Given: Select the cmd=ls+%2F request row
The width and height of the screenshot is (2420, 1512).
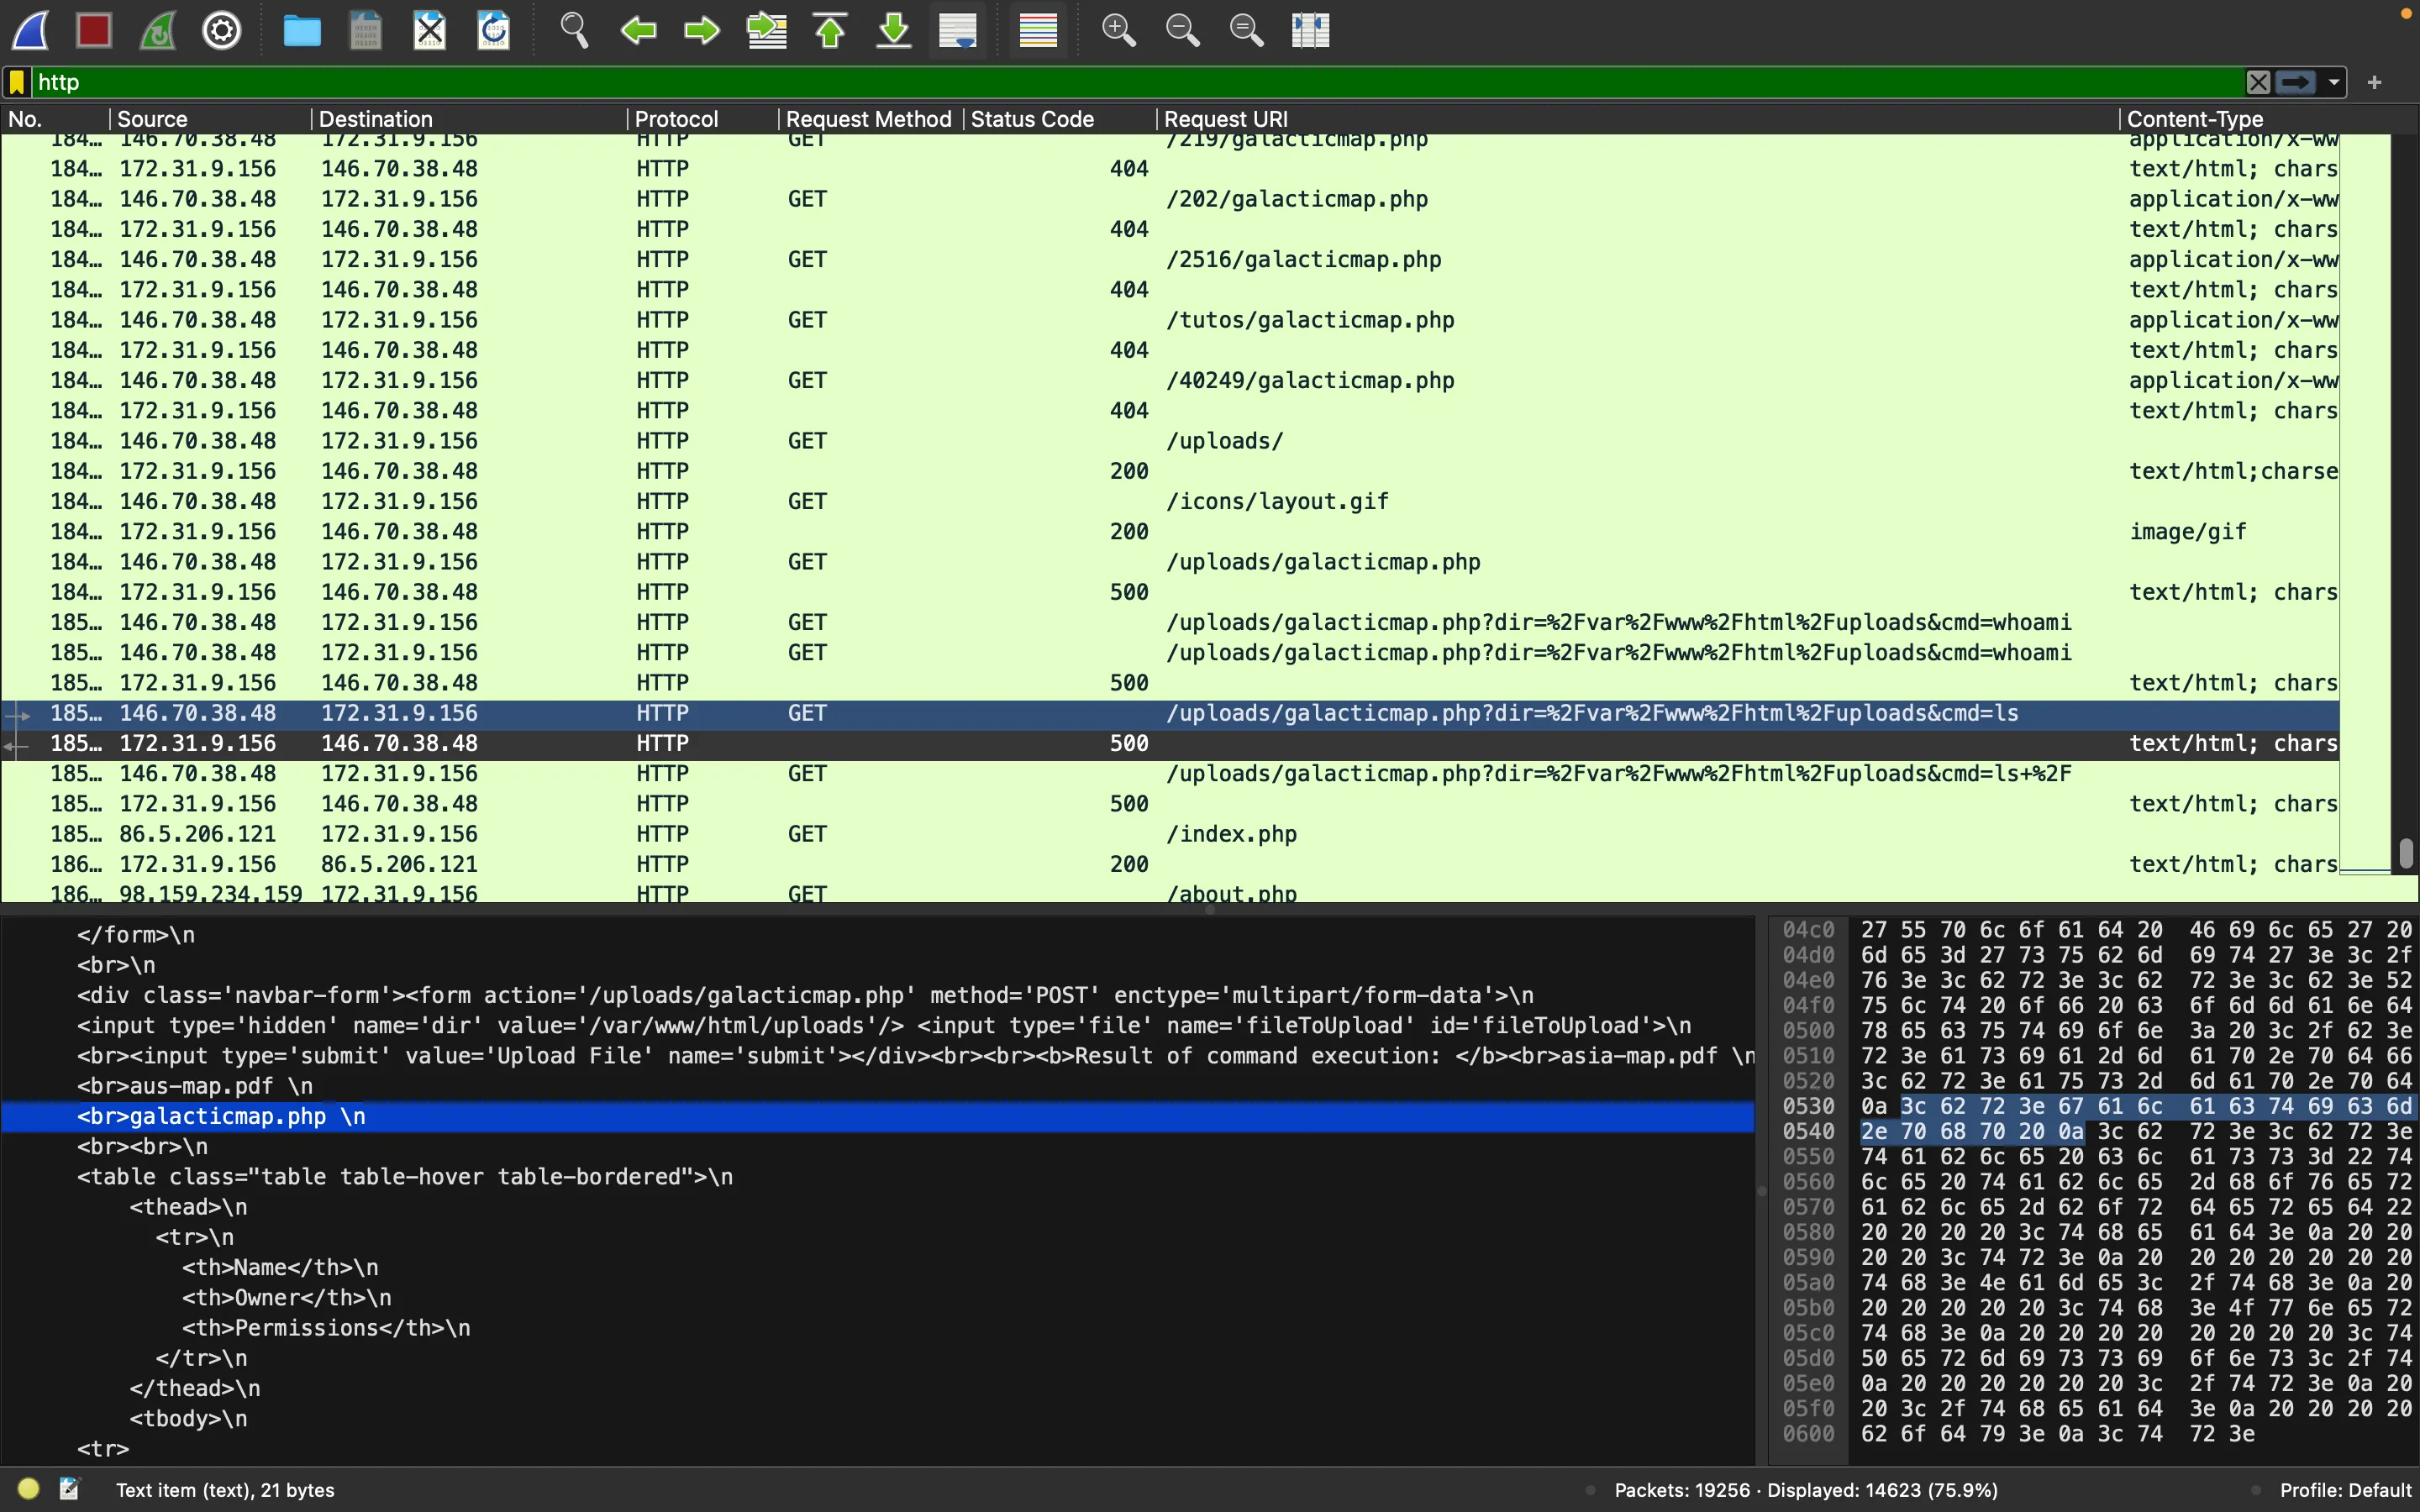Looking at the screenshot, I should click(x=1170, y=774).
